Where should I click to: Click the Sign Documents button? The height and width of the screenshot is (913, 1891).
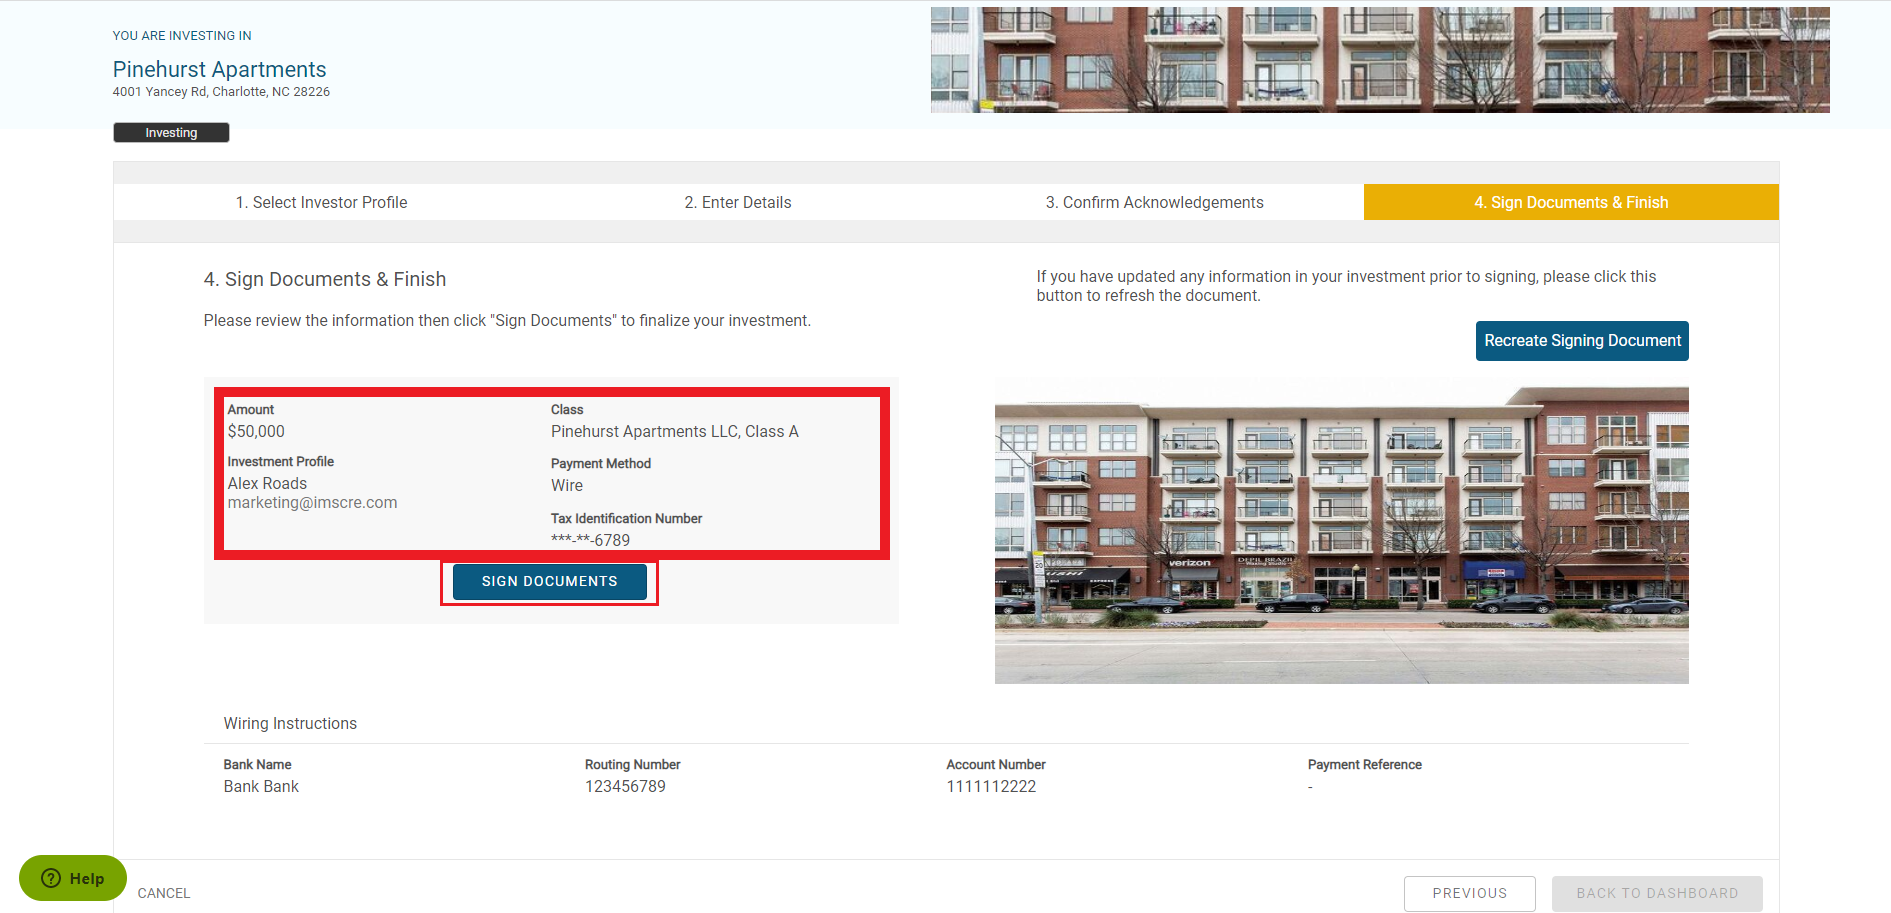tap(550, 582)
